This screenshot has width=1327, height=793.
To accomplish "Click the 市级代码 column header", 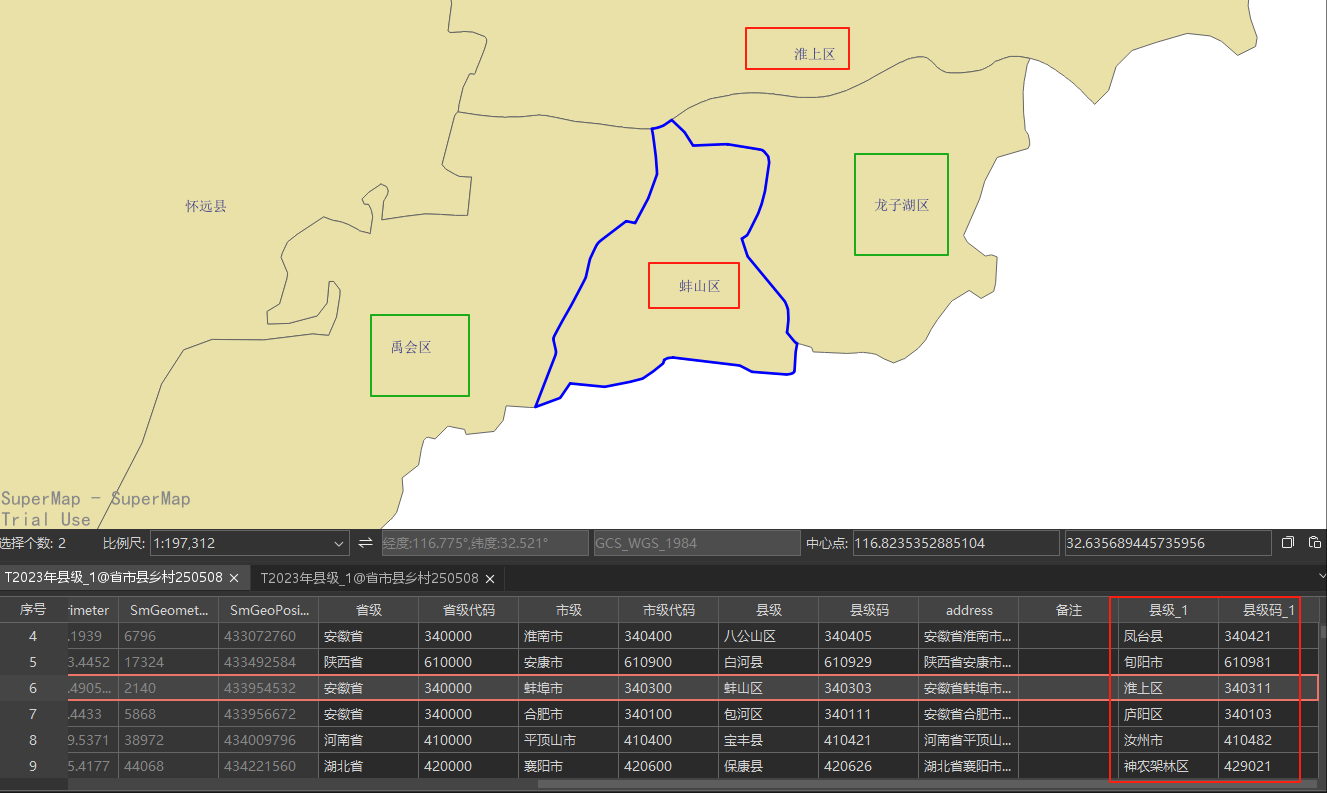I will 668,610.
